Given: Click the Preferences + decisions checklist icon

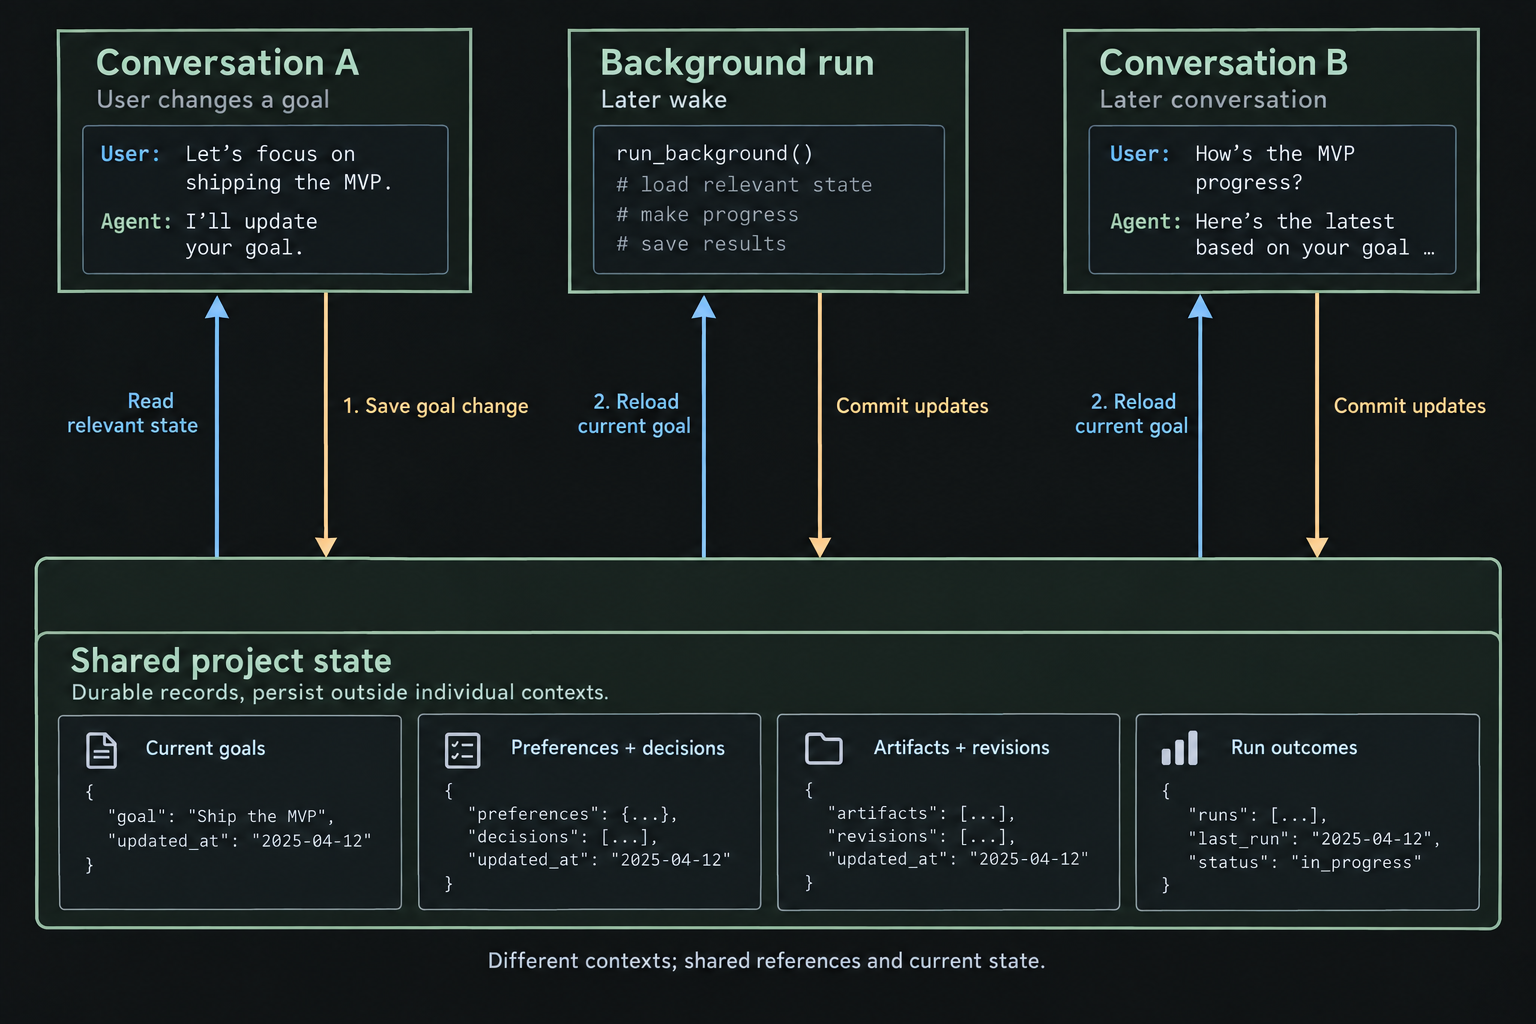Looking at the screenshot, I should [x=463, y=750].
